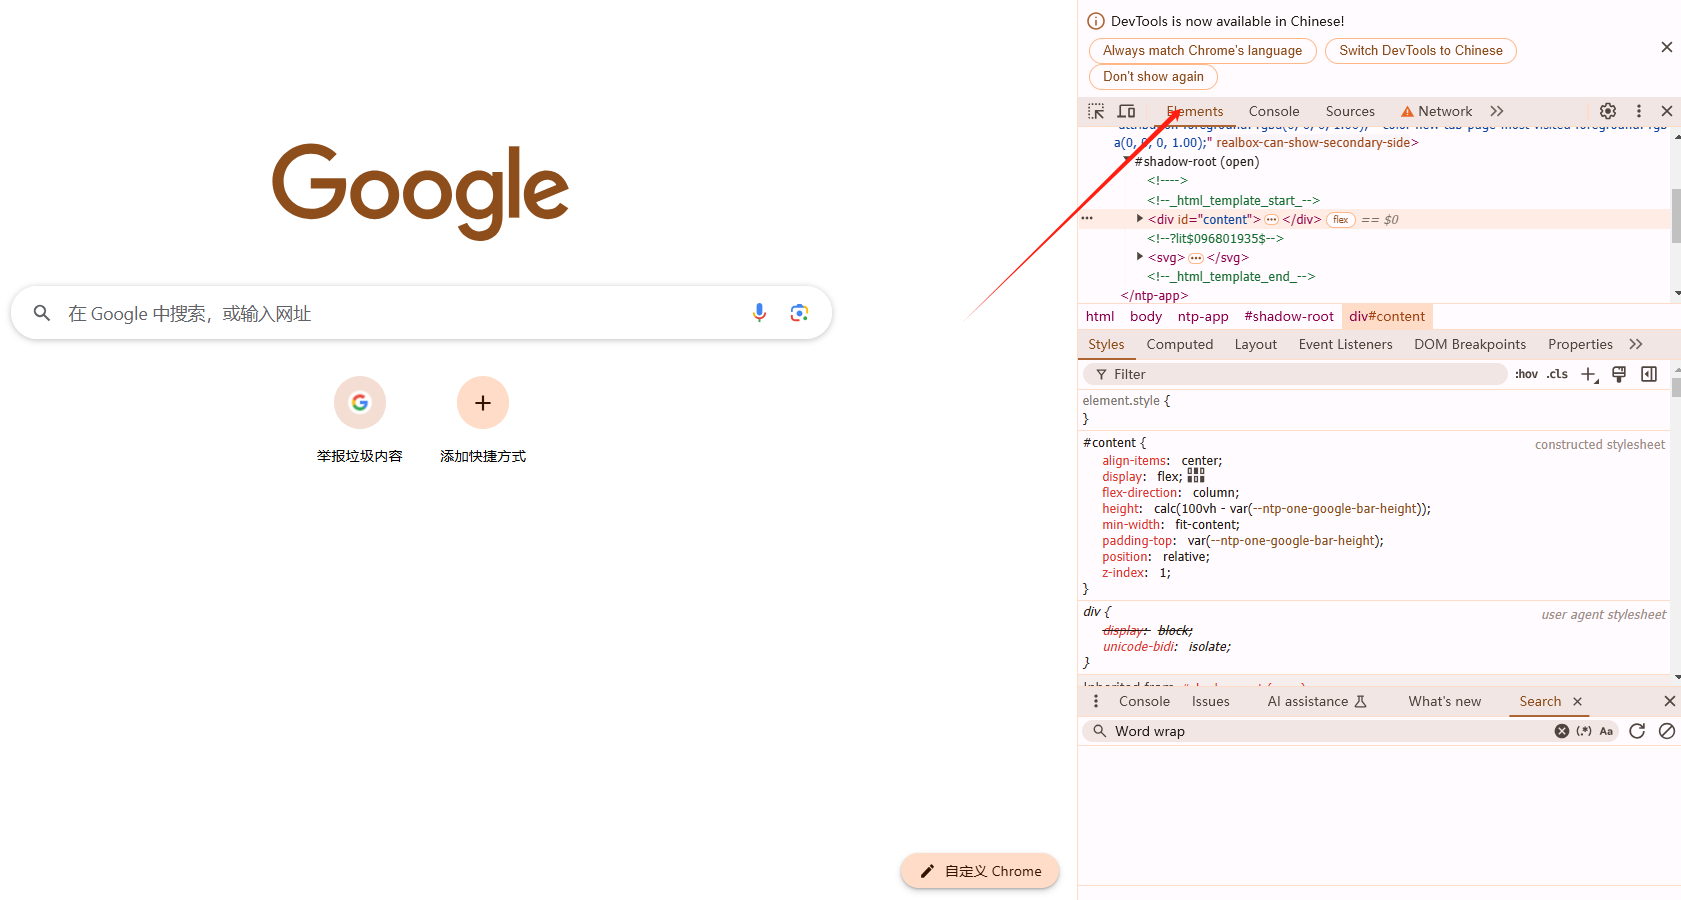Click Switch DevTools to Chinese button
Screen dimensions: 1681x900
click(1421, 51)
